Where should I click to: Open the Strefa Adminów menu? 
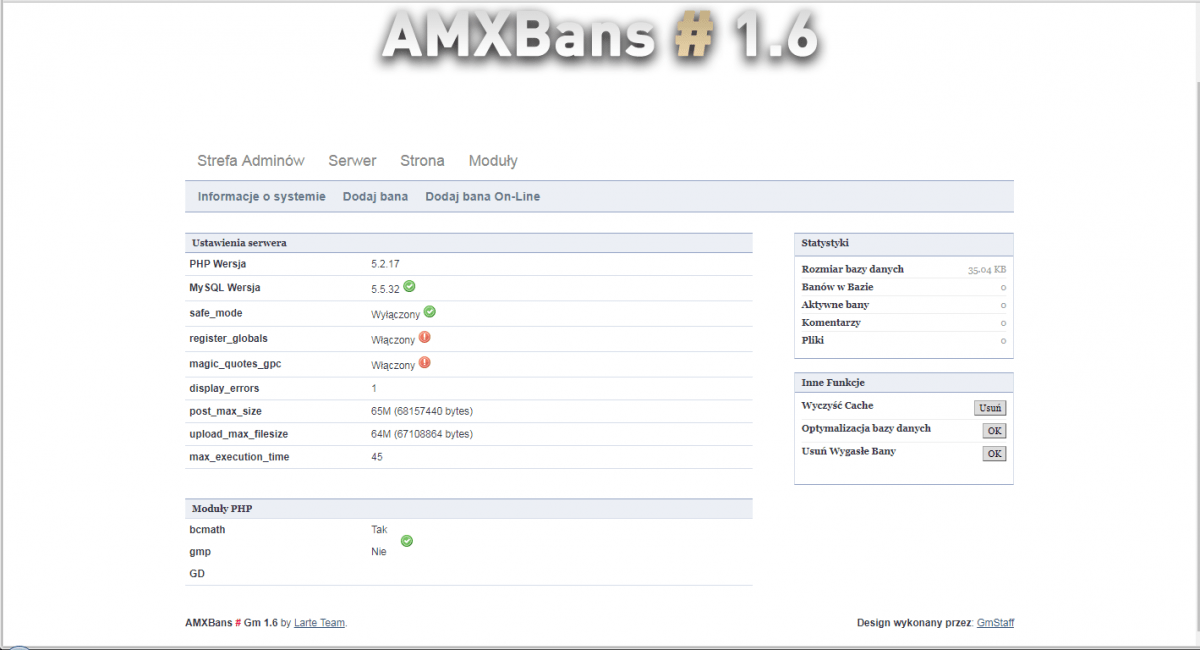click(251, 161)
